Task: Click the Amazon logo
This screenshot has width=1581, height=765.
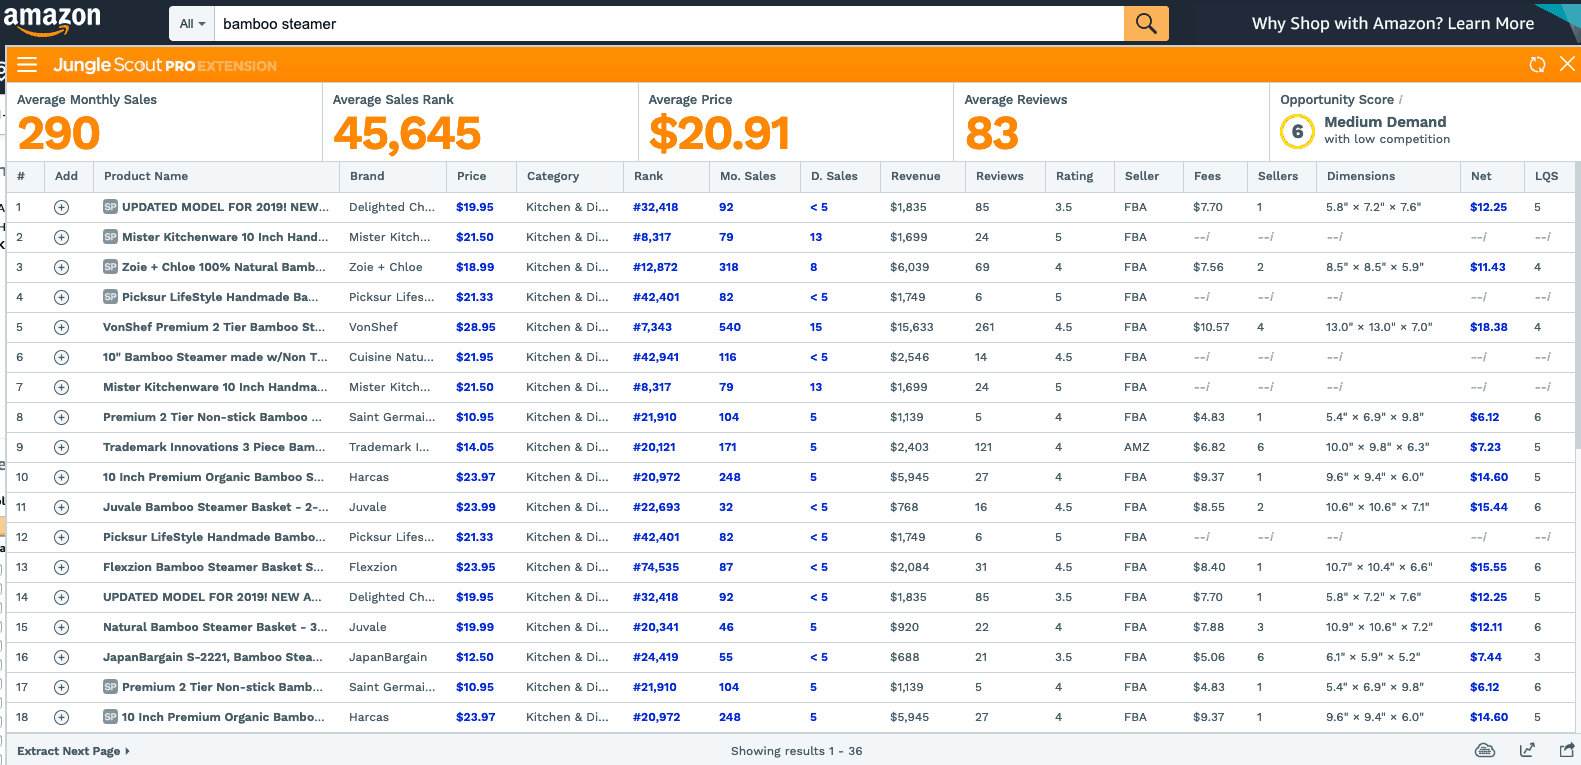Action: point(52,20)
